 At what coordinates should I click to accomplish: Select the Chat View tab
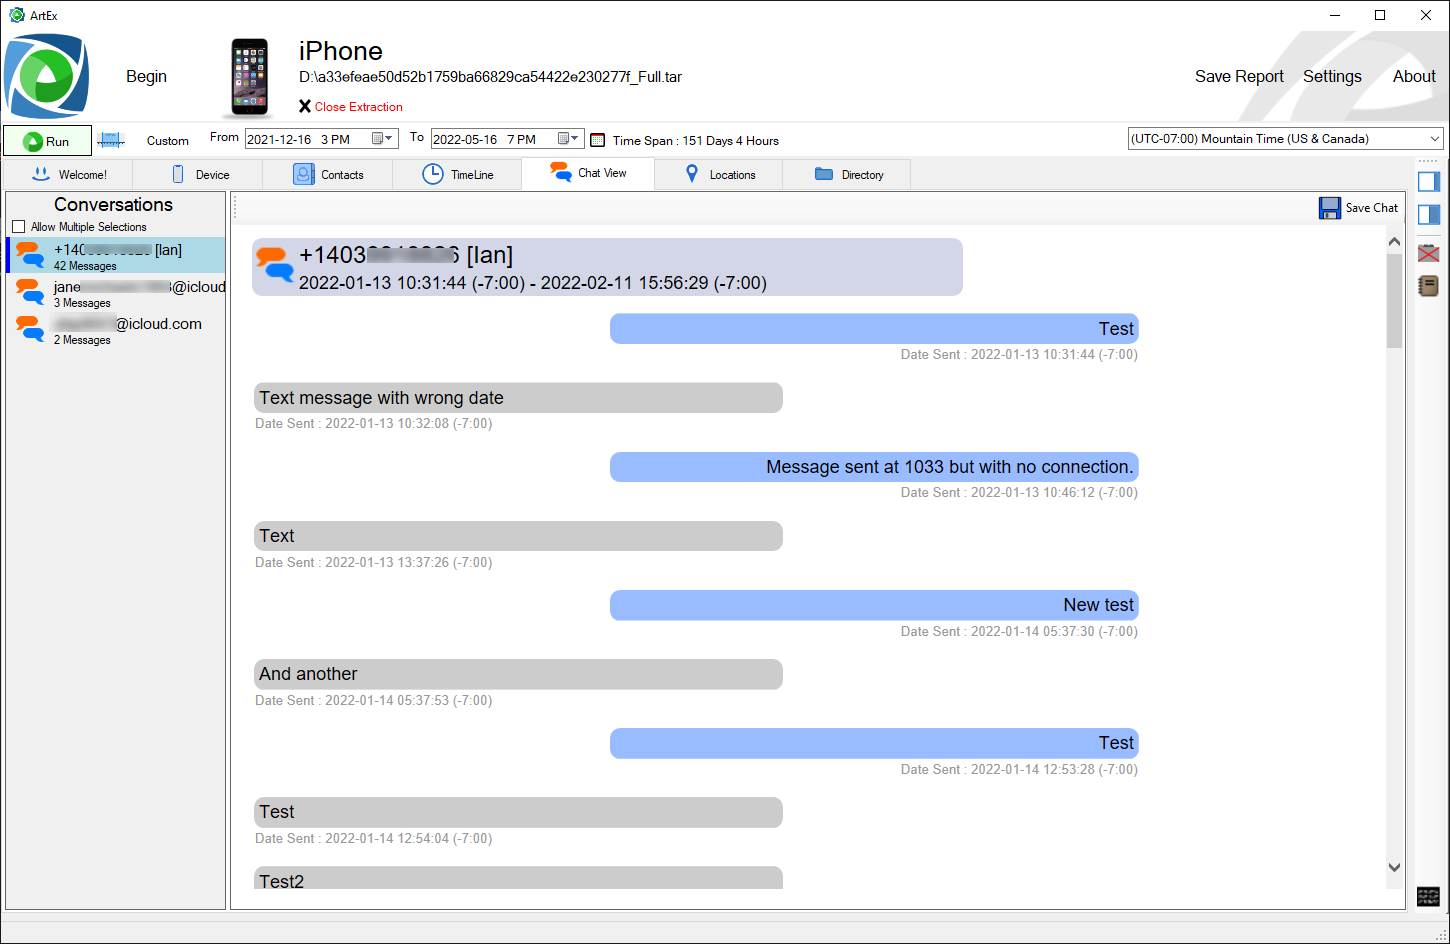click(588, 173)
